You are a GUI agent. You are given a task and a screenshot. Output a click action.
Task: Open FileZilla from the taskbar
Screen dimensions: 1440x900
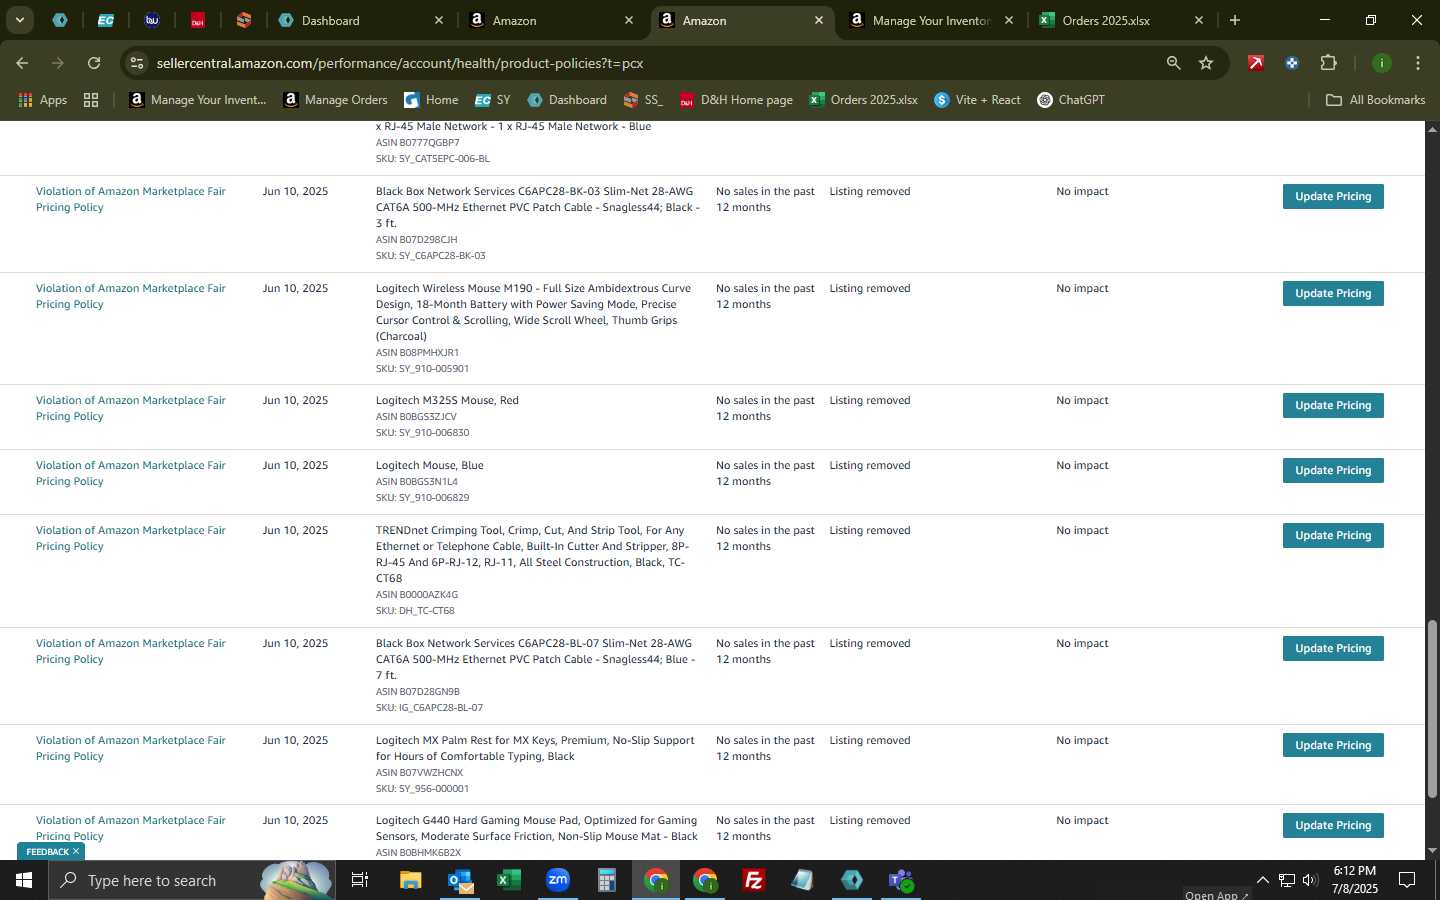(x=754, y=880)
